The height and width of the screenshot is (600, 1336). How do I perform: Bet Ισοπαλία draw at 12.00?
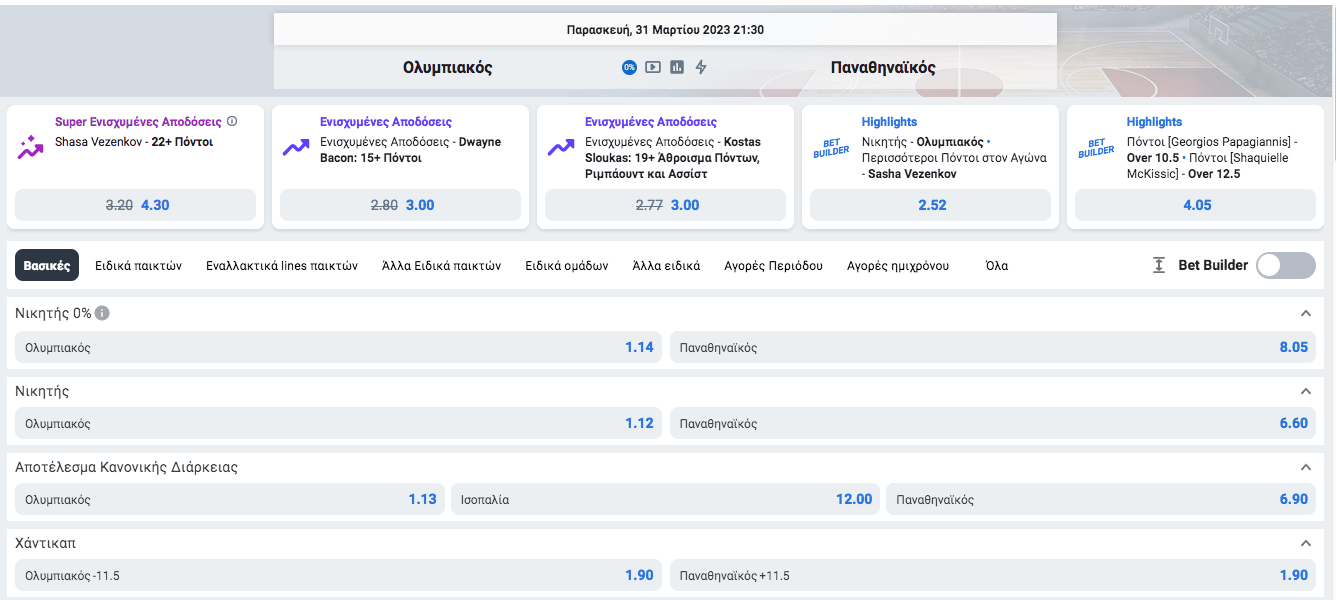coord(666,499)
